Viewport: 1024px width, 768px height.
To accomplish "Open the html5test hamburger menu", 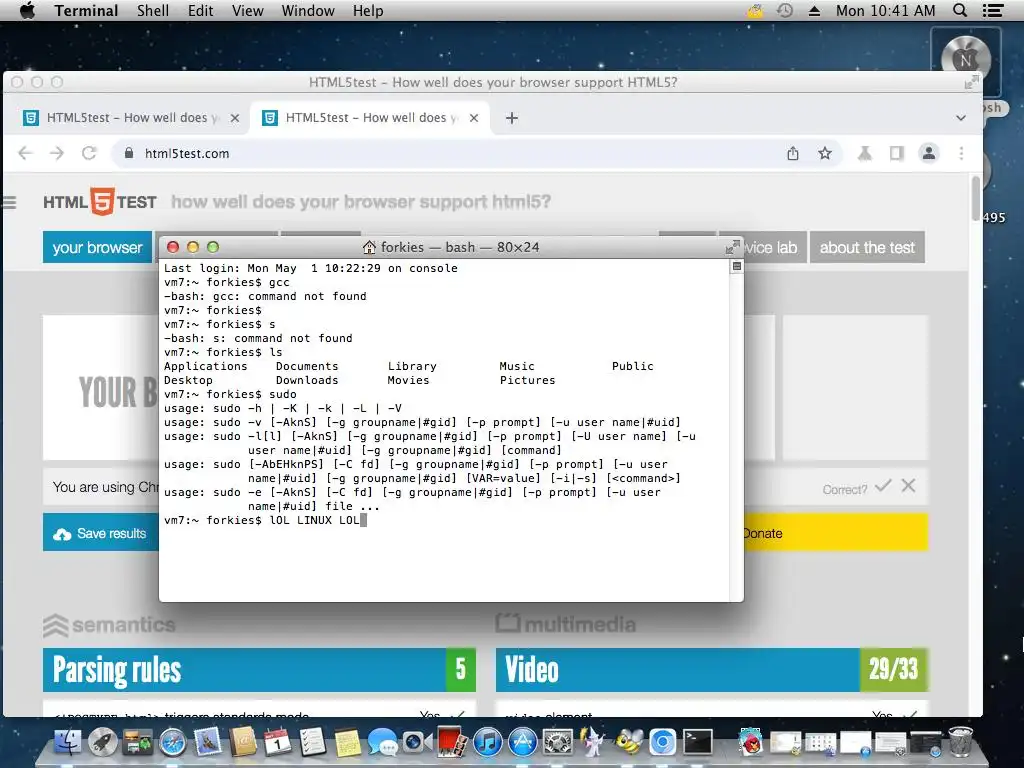I will pyautogui.click(x=9, y=202).
